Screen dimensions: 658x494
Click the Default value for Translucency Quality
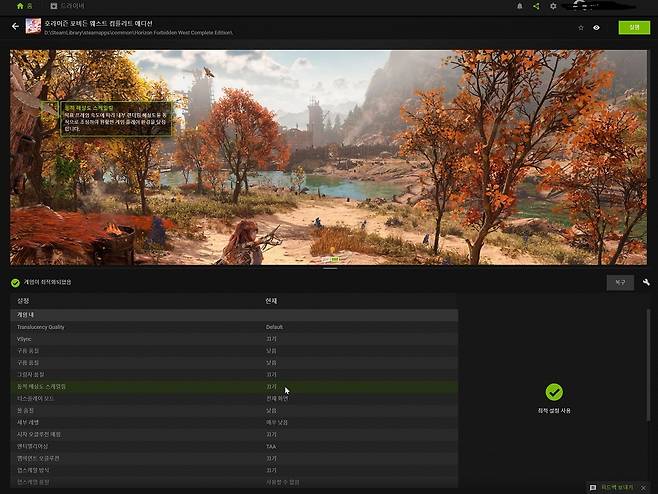[274, 327]
